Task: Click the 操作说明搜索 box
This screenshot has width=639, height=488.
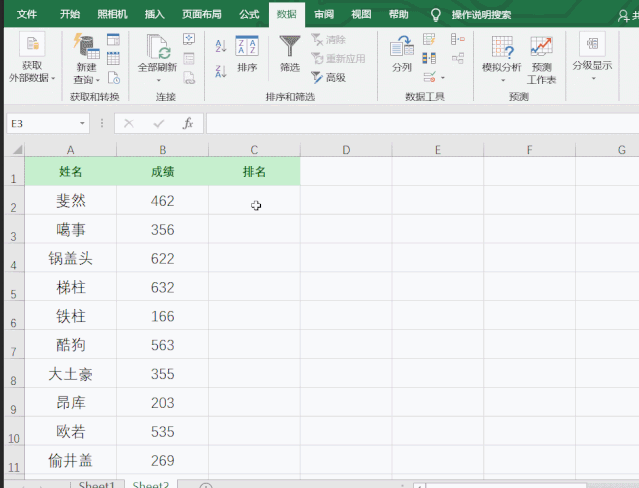Action: (x=481, y=15)
